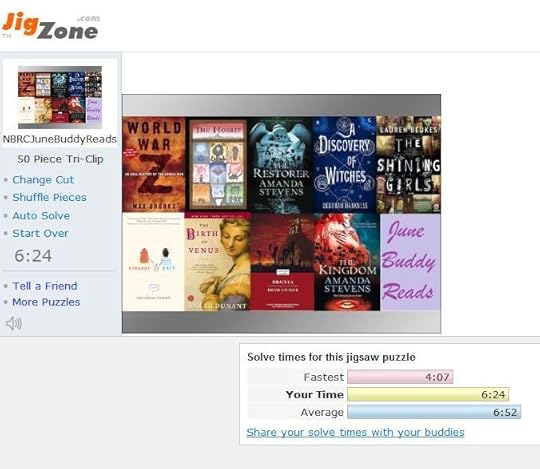Click the Birth of Venus cover

[x=217, y=262]
